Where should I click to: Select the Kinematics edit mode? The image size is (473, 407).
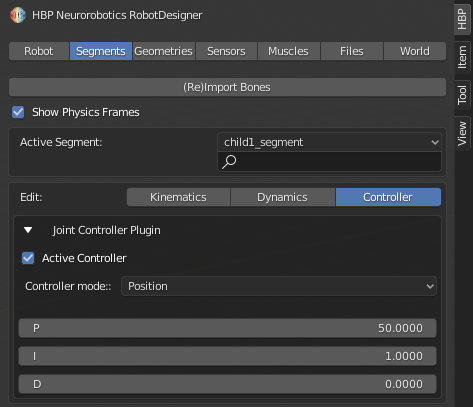[x=178, y=197]
